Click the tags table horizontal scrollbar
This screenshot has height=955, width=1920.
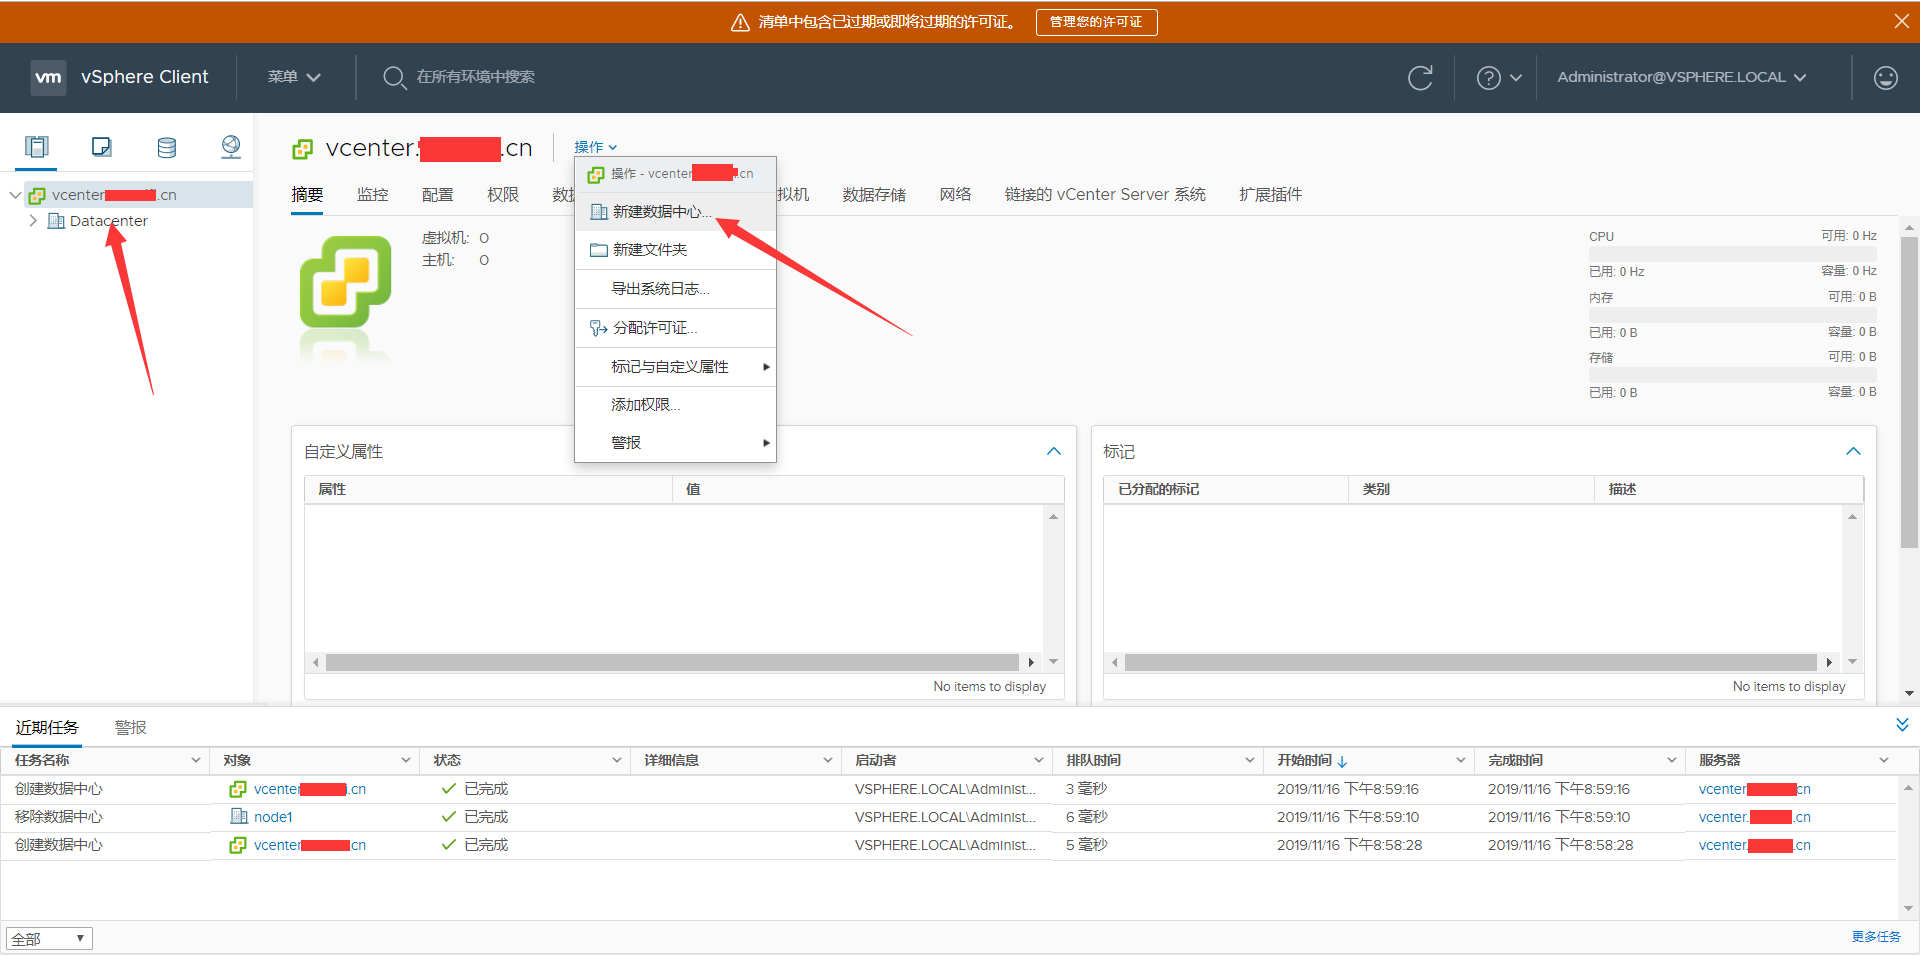point(1470,662)
